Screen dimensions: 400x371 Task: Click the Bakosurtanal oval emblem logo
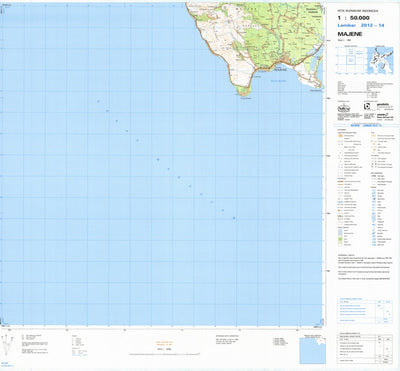343,108
